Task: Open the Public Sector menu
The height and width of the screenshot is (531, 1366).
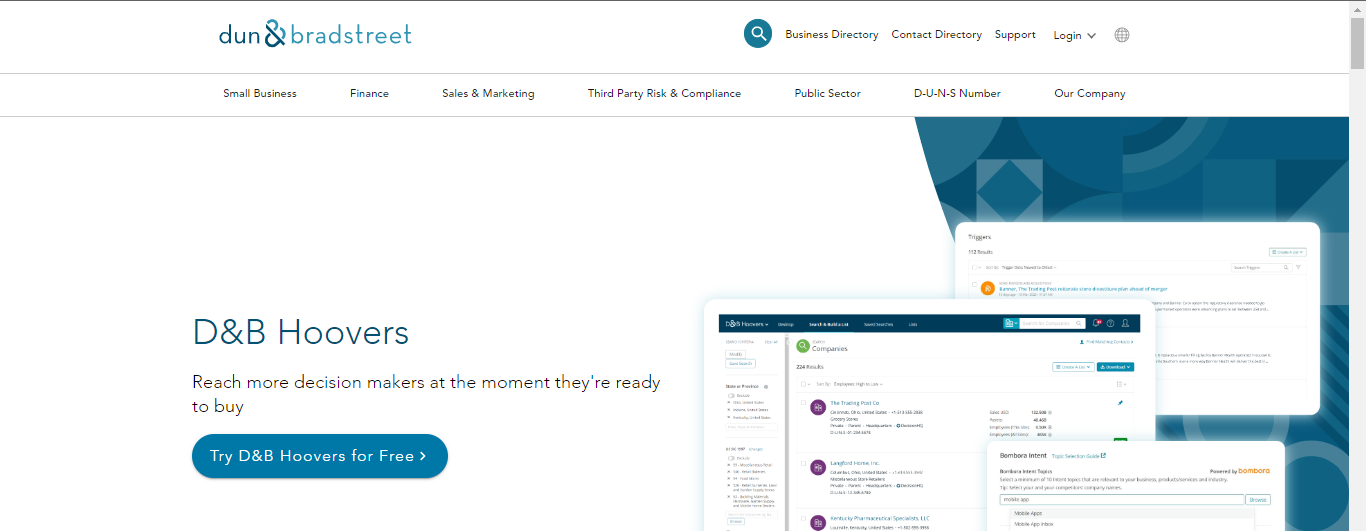Action: (x=827, y=94)
